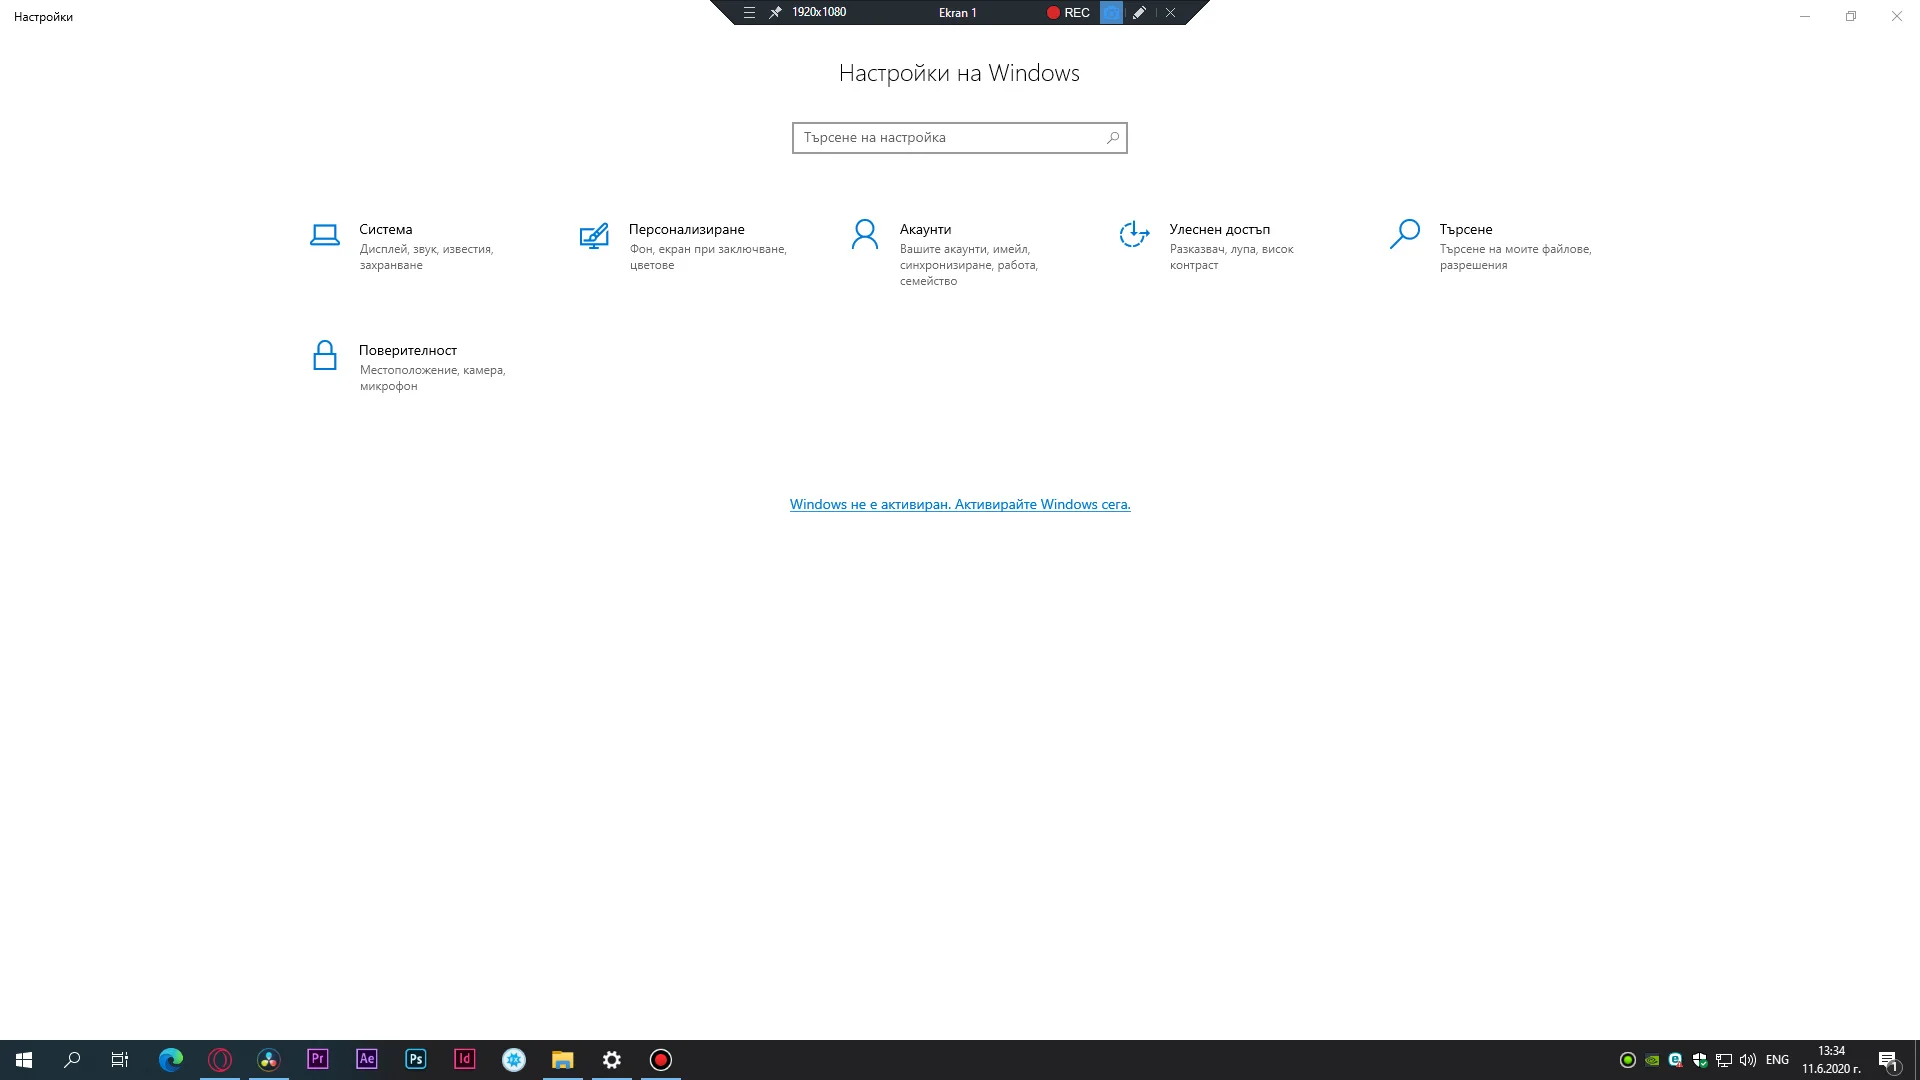
Task: Open the recorder pencil drawing tool
Action: 1139,13
